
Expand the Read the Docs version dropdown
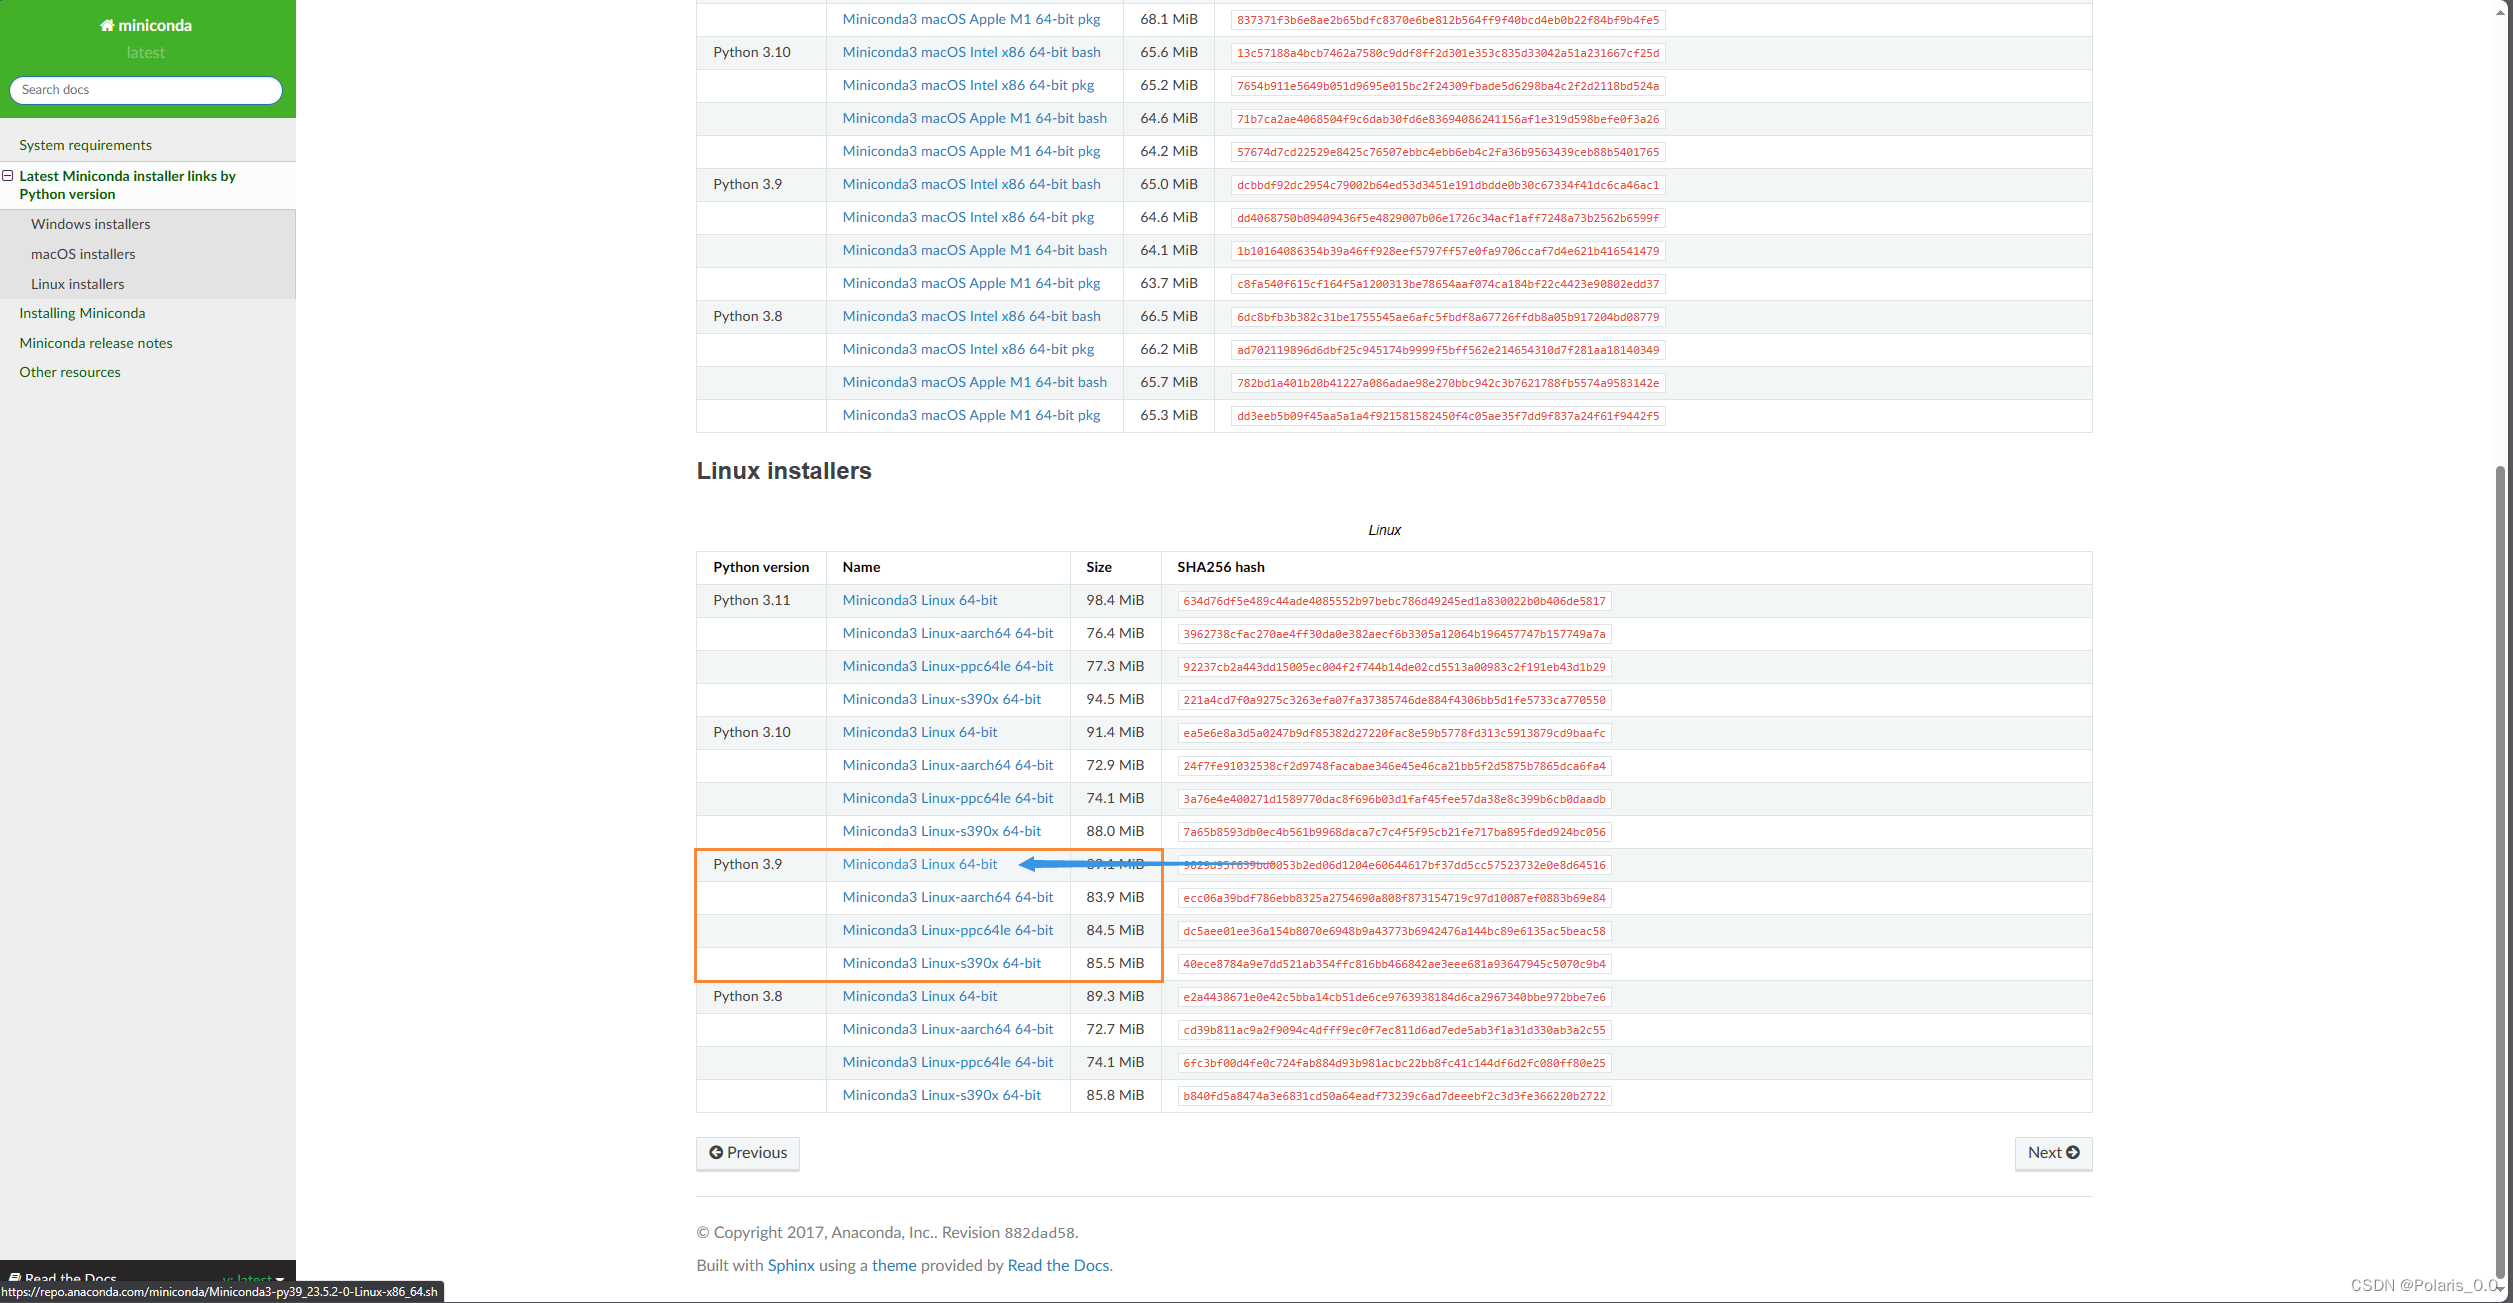tap(253, 1277)
